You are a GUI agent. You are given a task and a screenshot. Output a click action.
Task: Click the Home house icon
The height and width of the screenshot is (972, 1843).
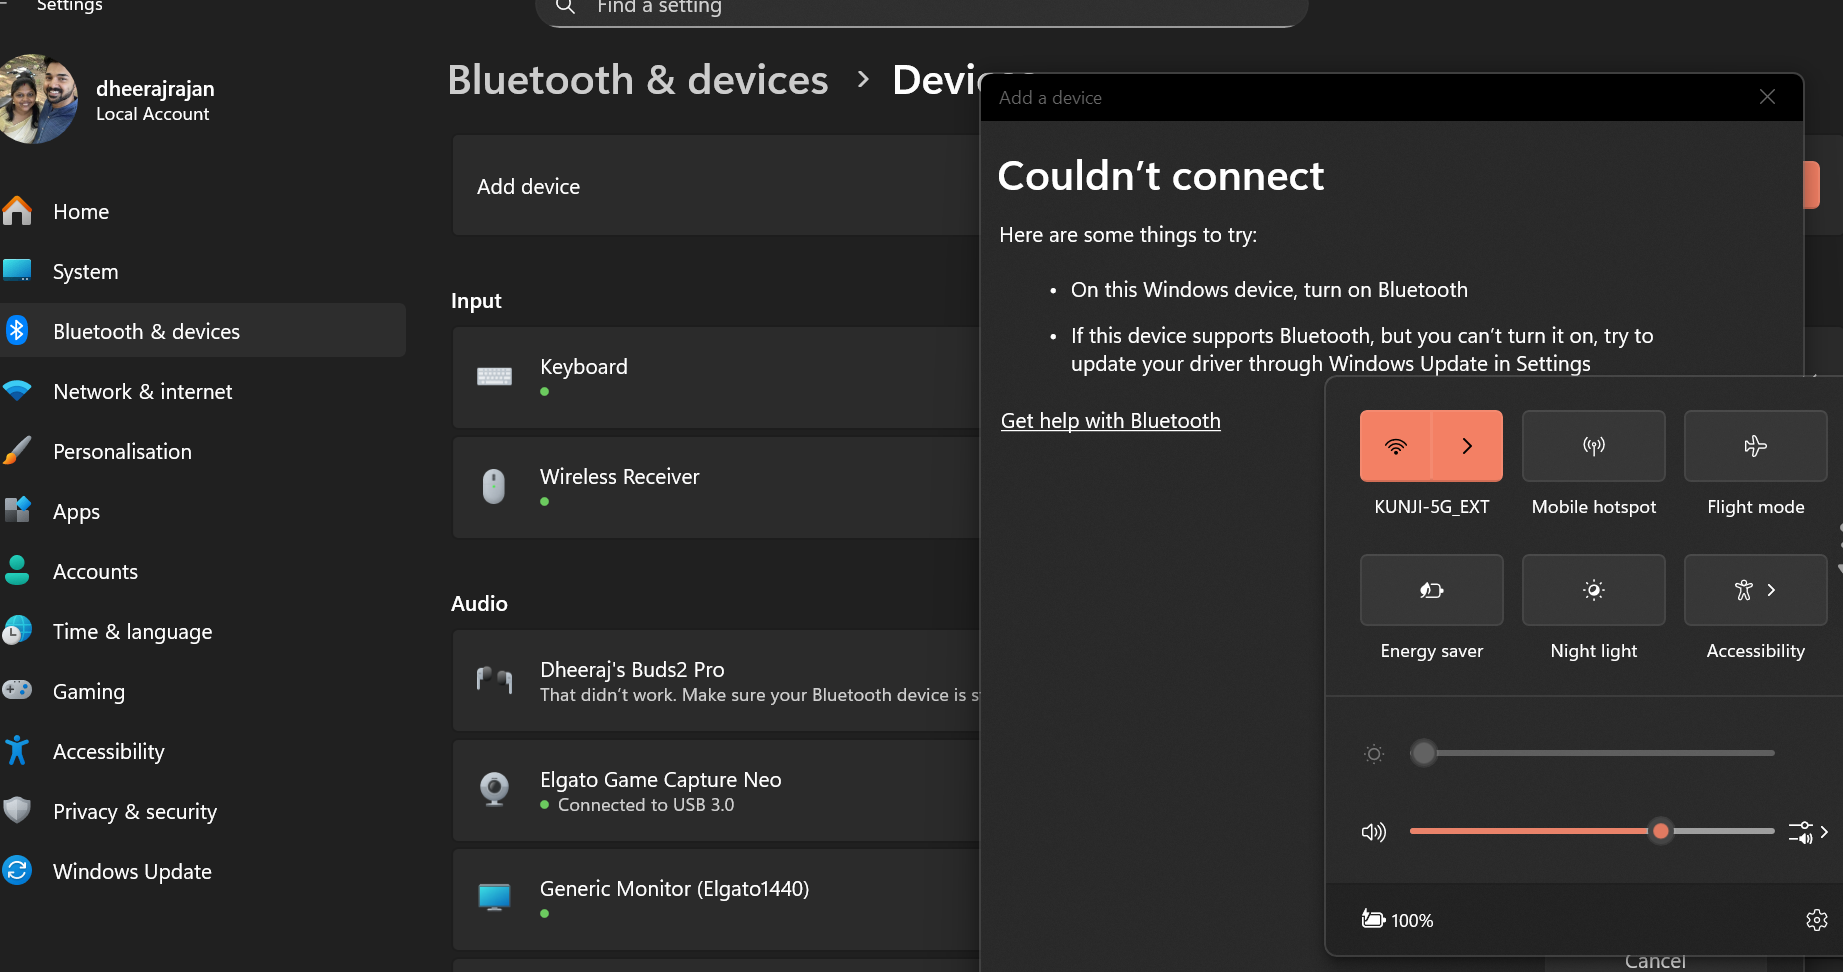click(17, 211)
